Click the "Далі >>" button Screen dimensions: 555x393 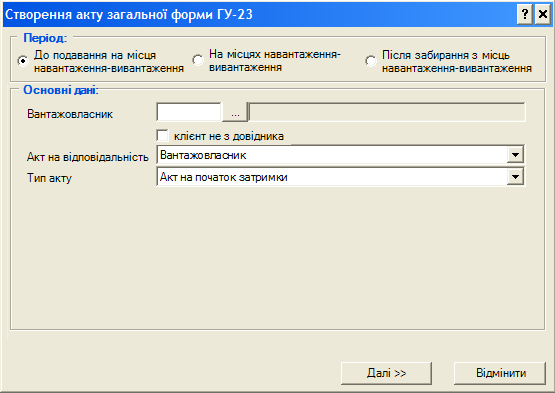(x=386, y=373)
